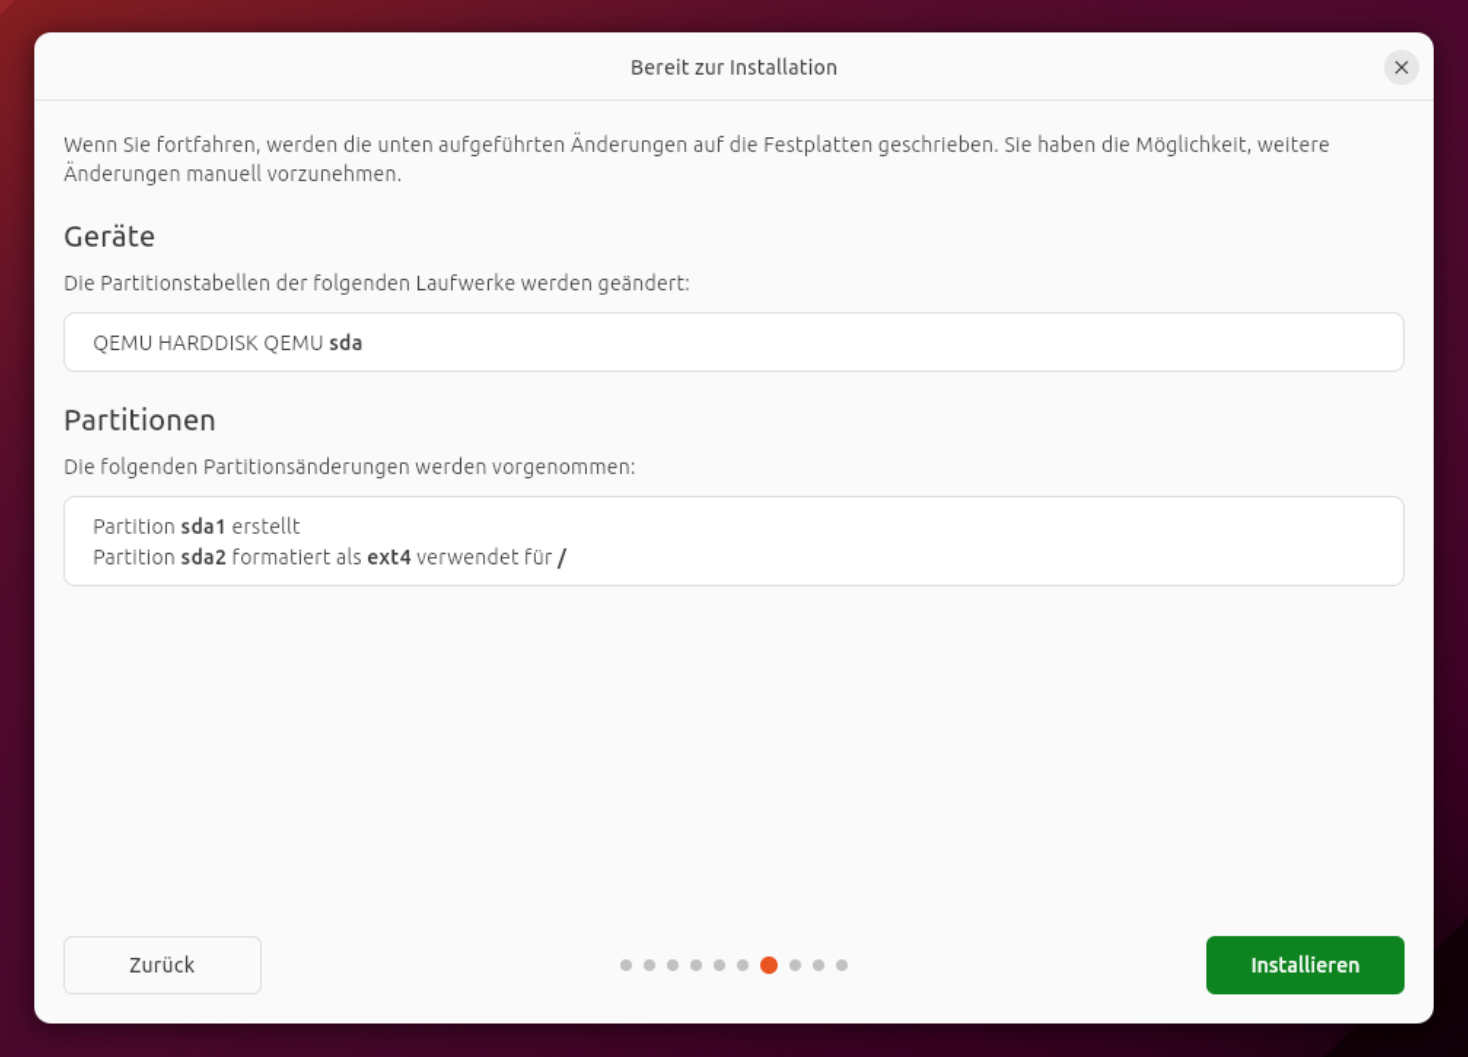The width and height of the screenshot is (1468, 1057).
Task: Click the first page indicator dot
Action: click(x=626, y=965)
